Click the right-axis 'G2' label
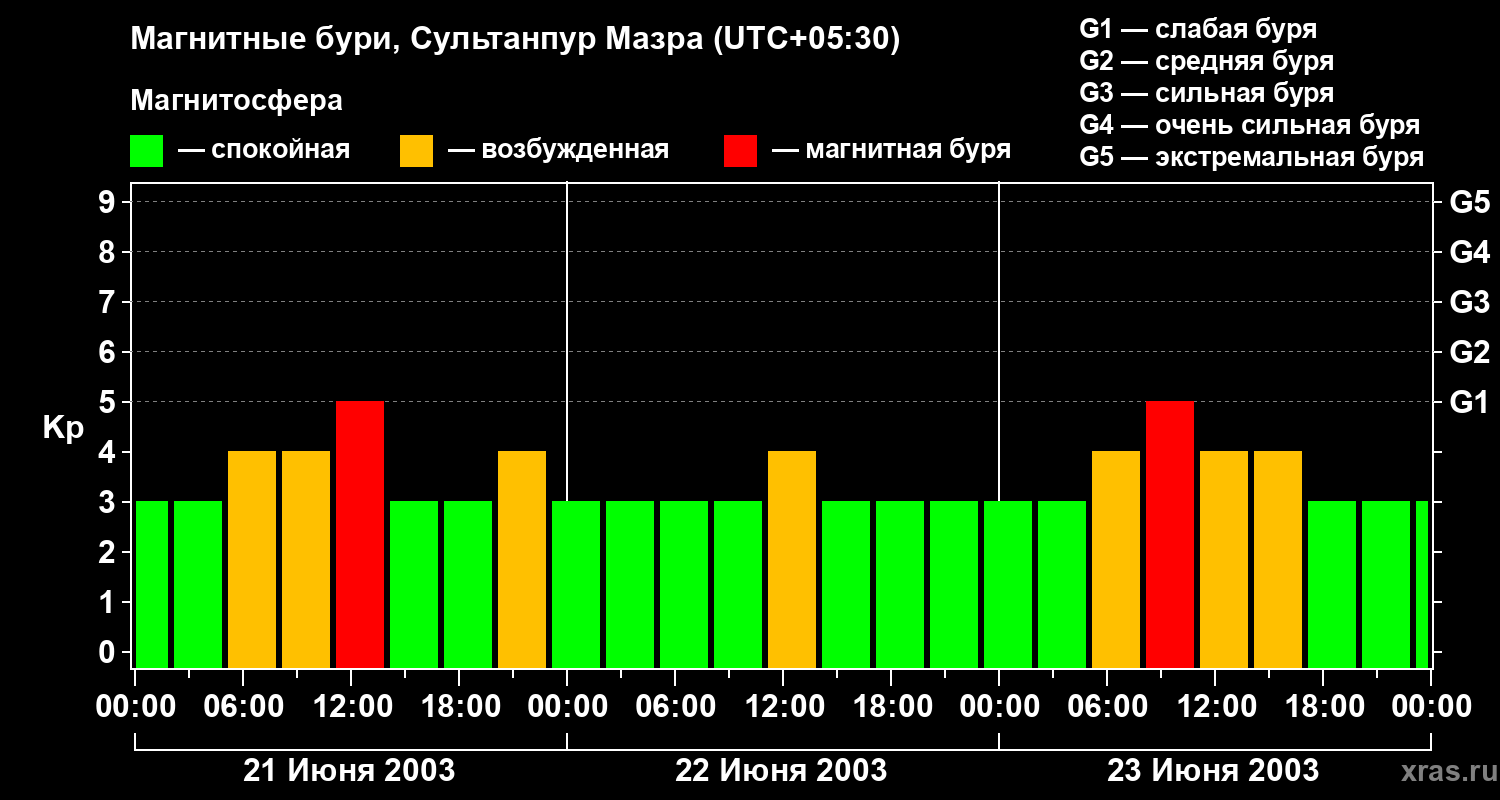Screen dimensions: 1500x800 1469,352
